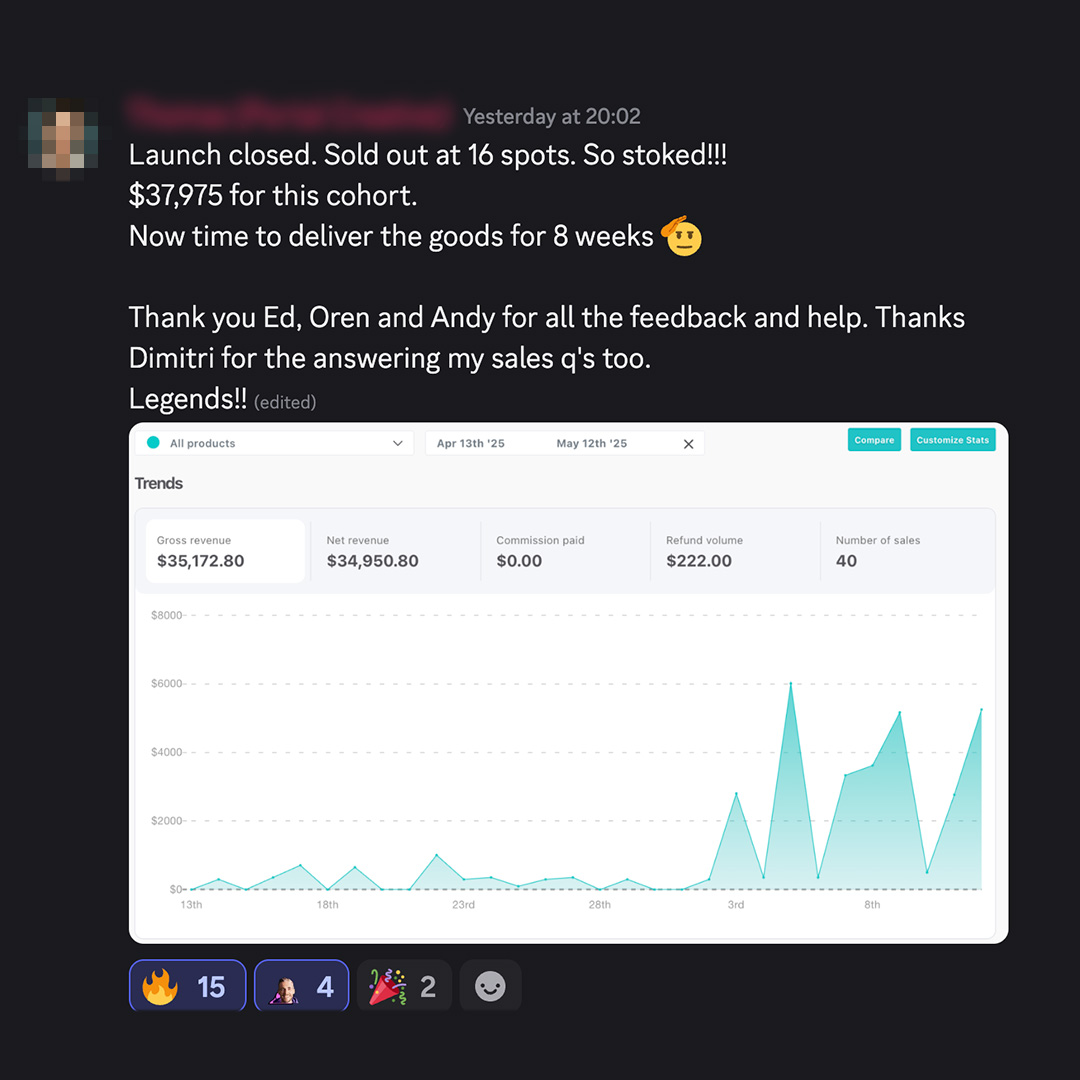The image size is (1080, 1080).
Task: Select the Number of sales stat
Action: (906, 551)
